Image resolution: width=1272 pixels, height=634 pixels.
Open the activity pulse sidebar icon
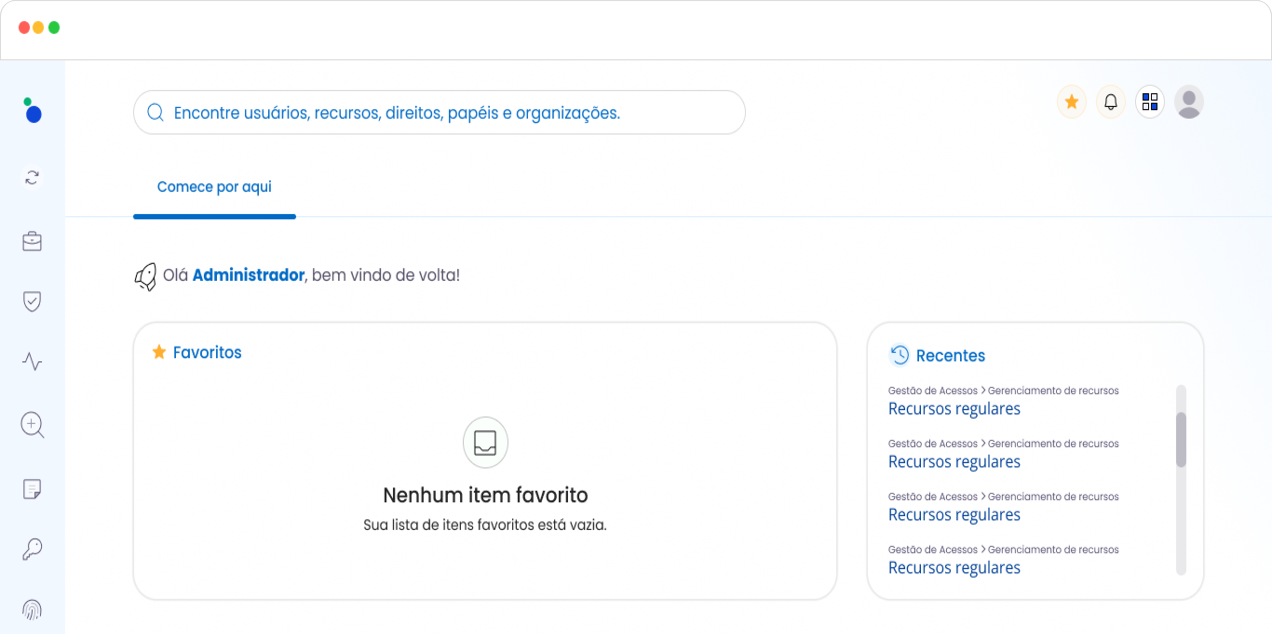pos(32,362)
